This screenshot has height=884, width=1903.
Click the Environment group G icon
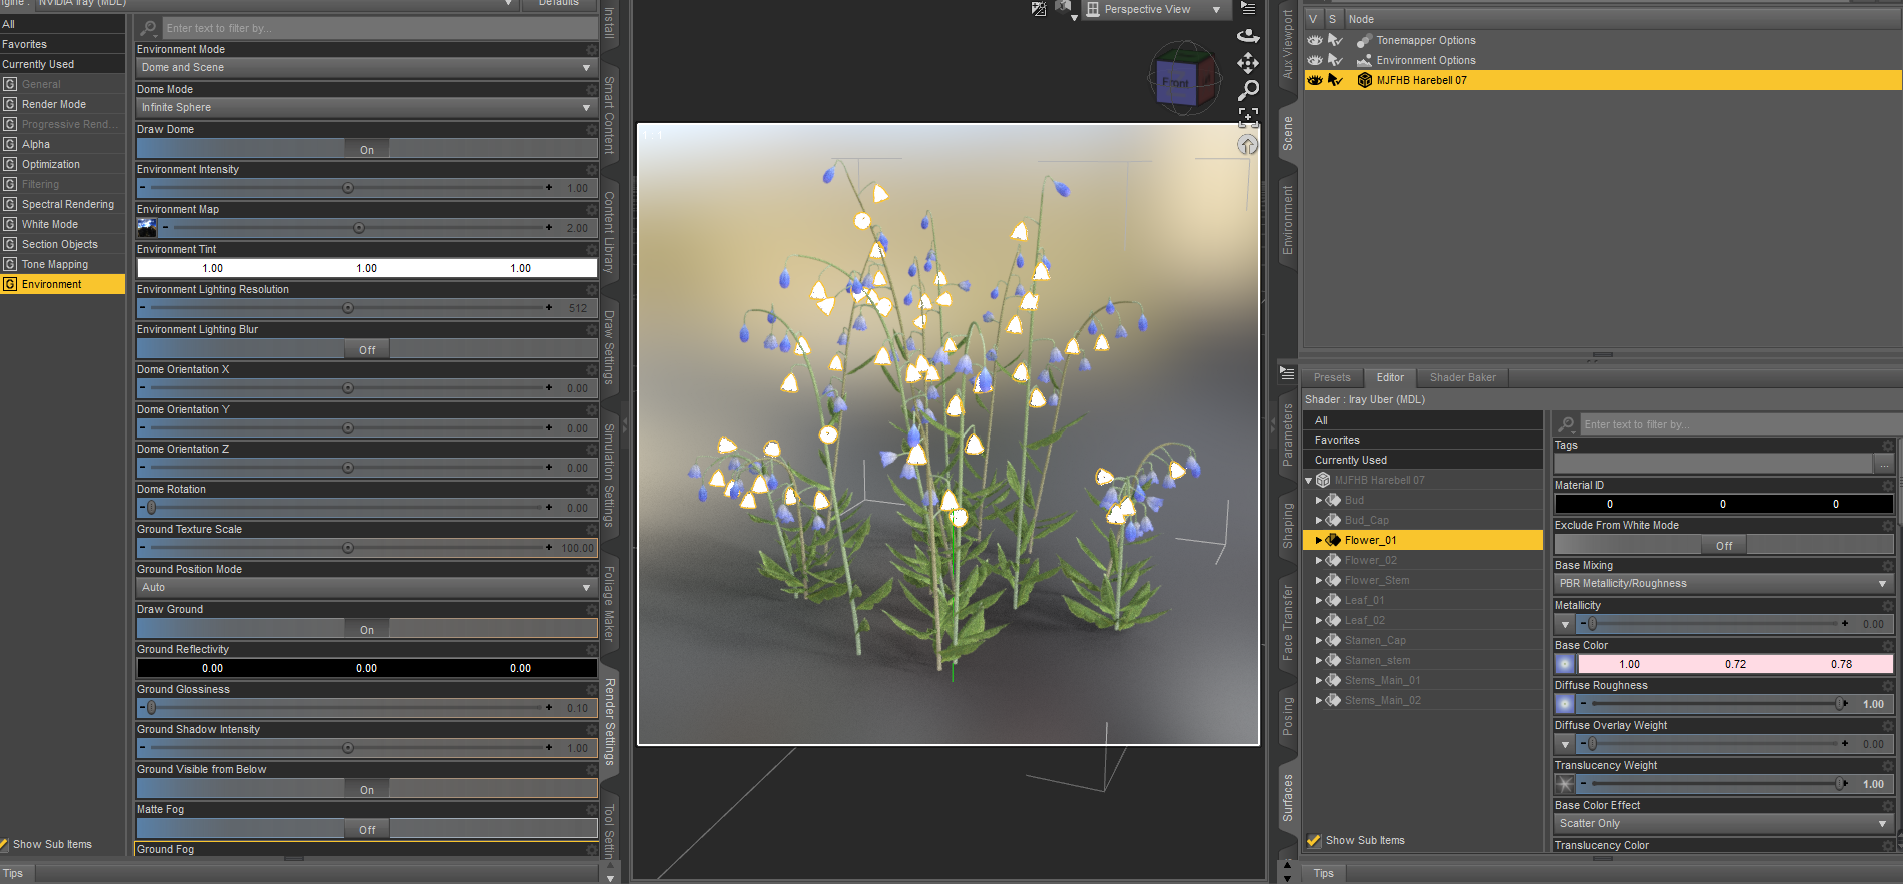coord(10,284)
